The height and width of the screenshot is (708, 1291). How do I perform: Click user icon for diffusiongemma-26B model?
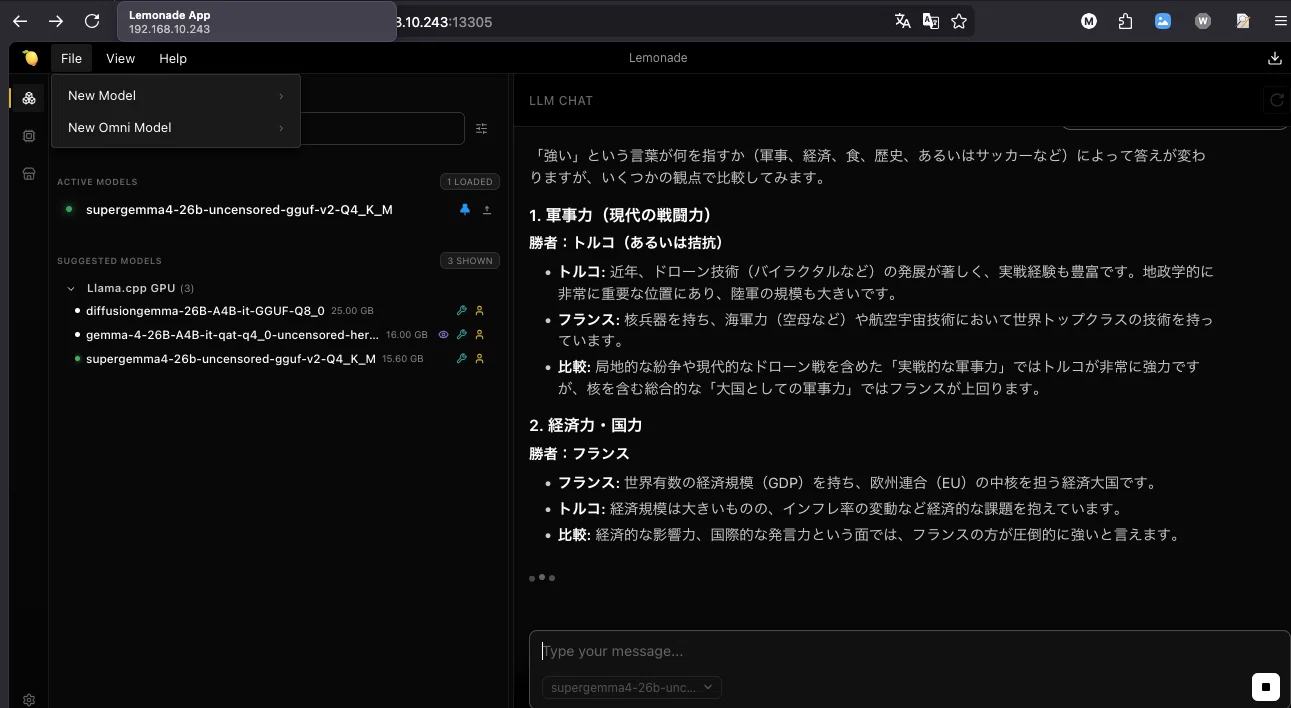479,311
